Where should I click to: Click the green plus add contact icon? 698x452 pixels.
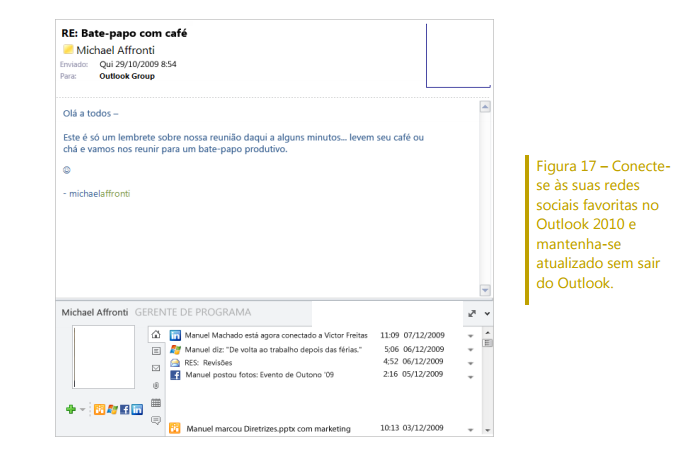coord(69,409)
